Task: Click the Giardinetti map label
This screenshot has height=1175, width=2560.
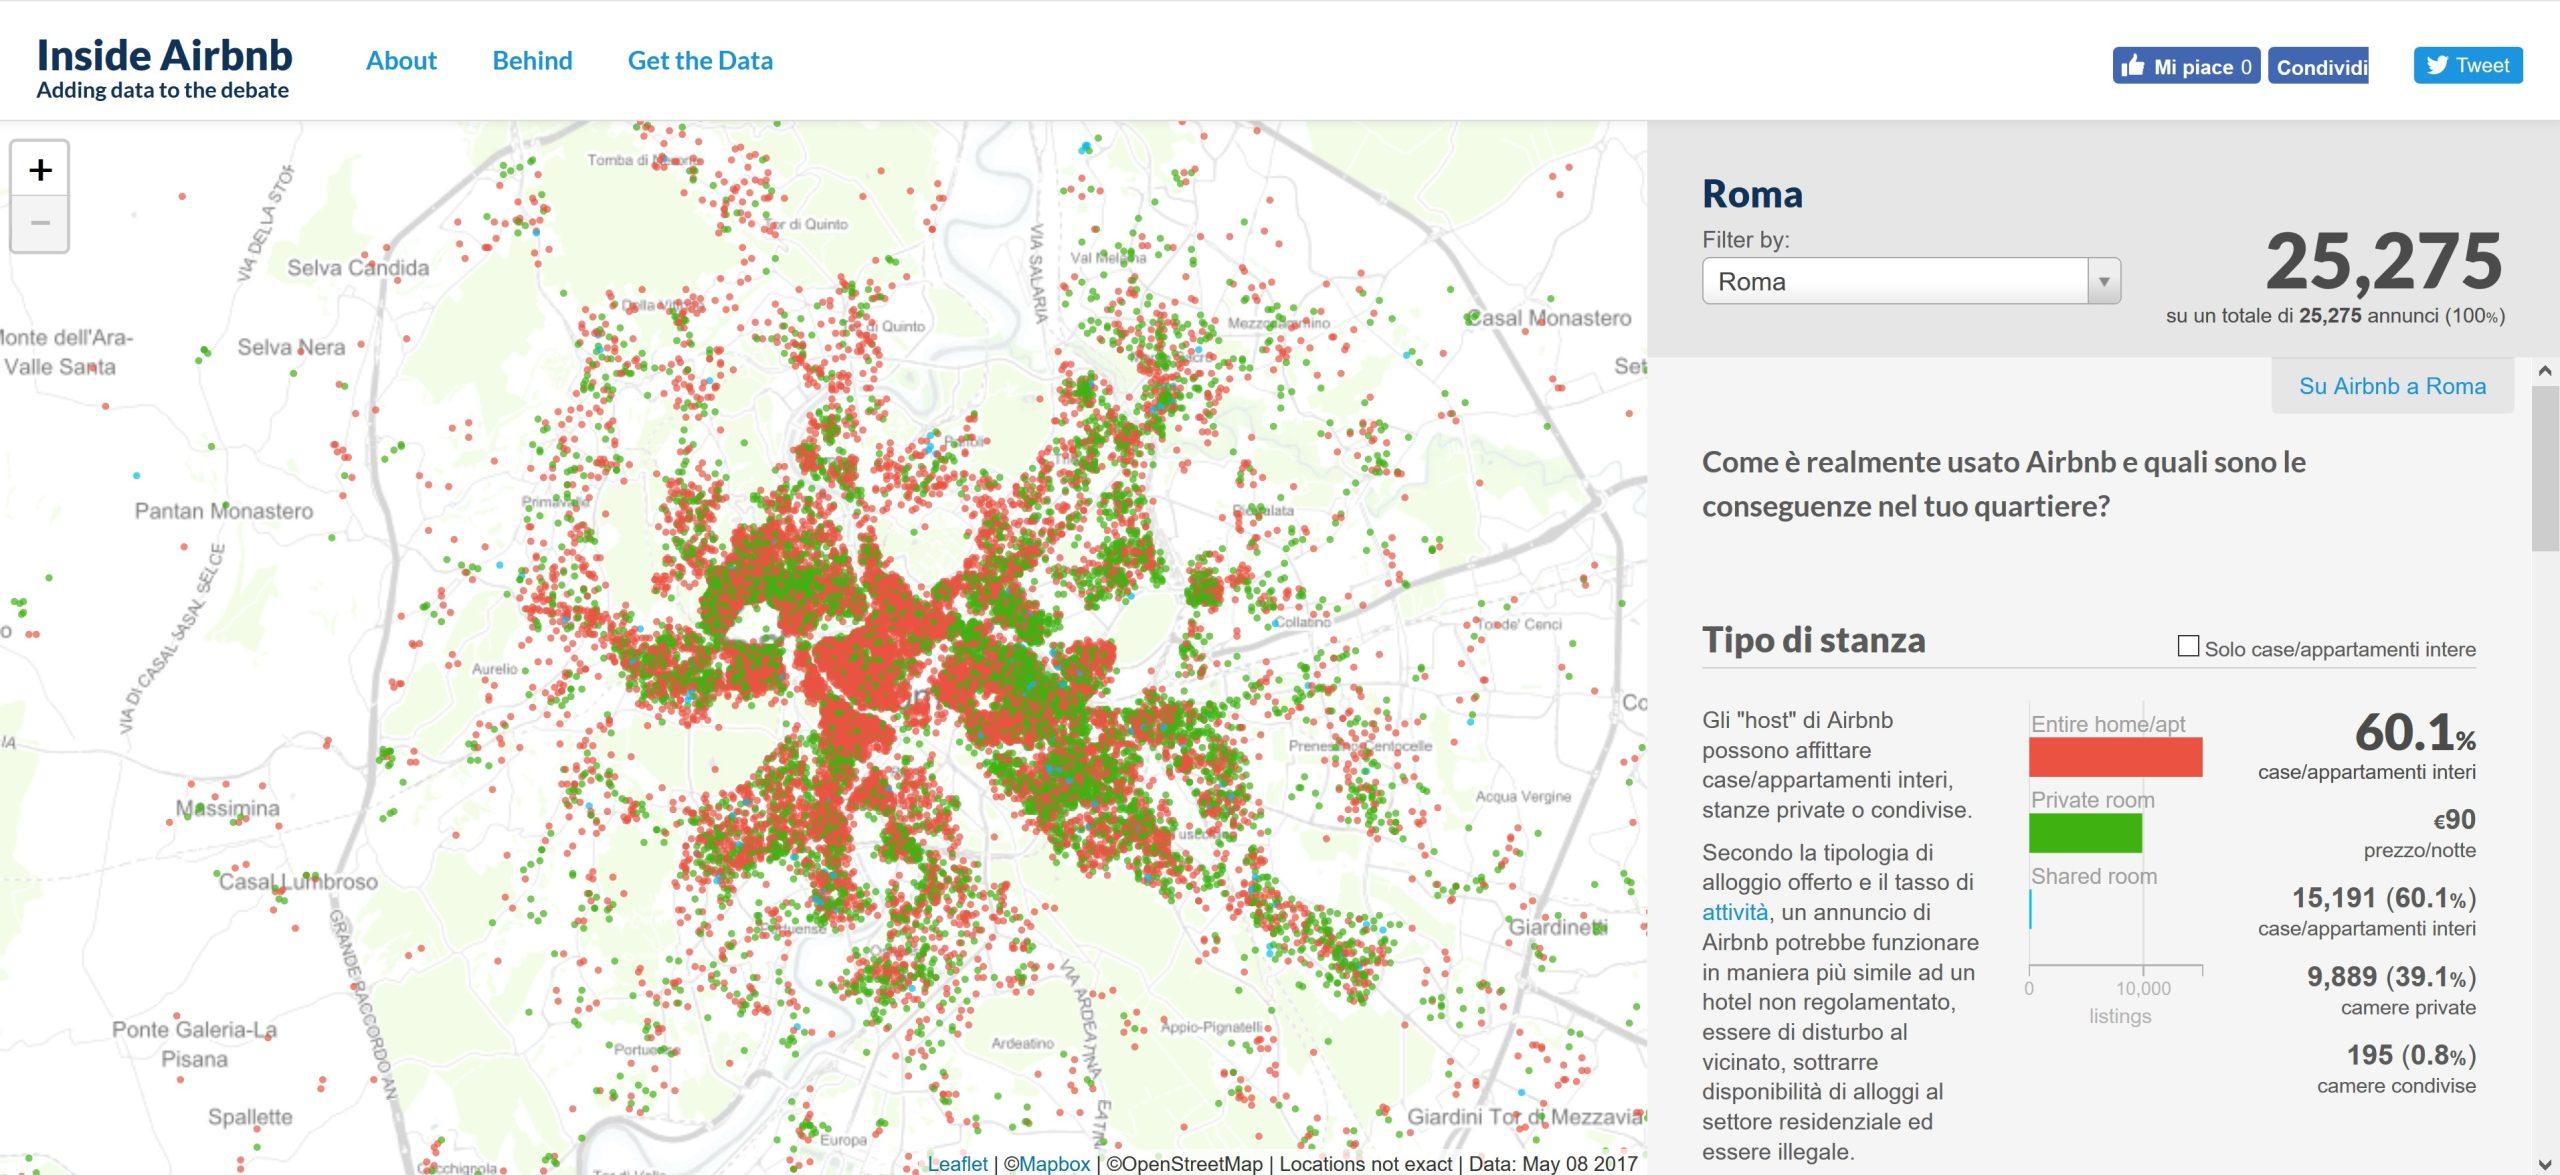Action: [1558, 928]
